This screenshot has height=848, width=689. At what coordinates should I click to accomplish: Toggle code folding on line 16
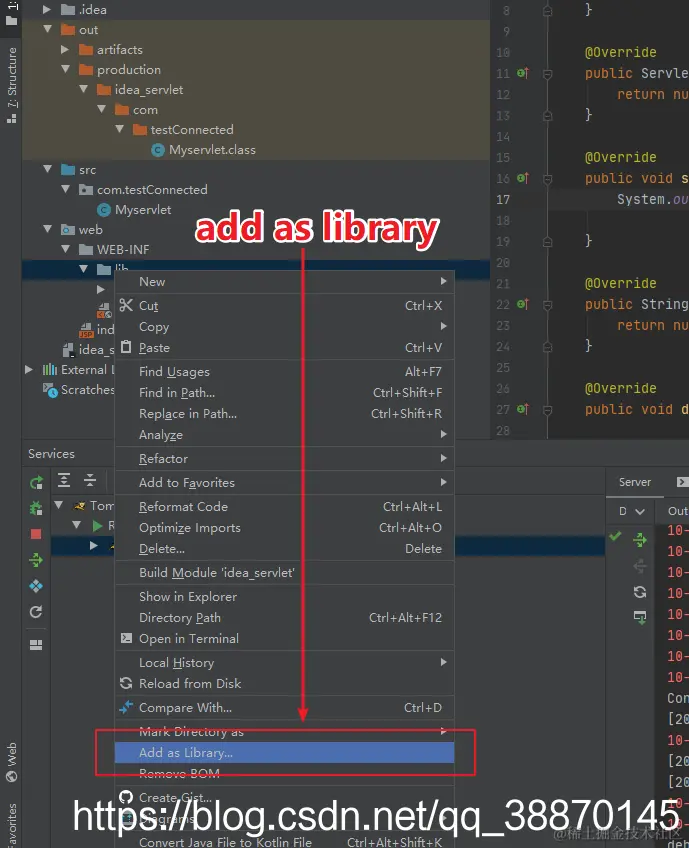pyautogui.click(x=547, y=178)
